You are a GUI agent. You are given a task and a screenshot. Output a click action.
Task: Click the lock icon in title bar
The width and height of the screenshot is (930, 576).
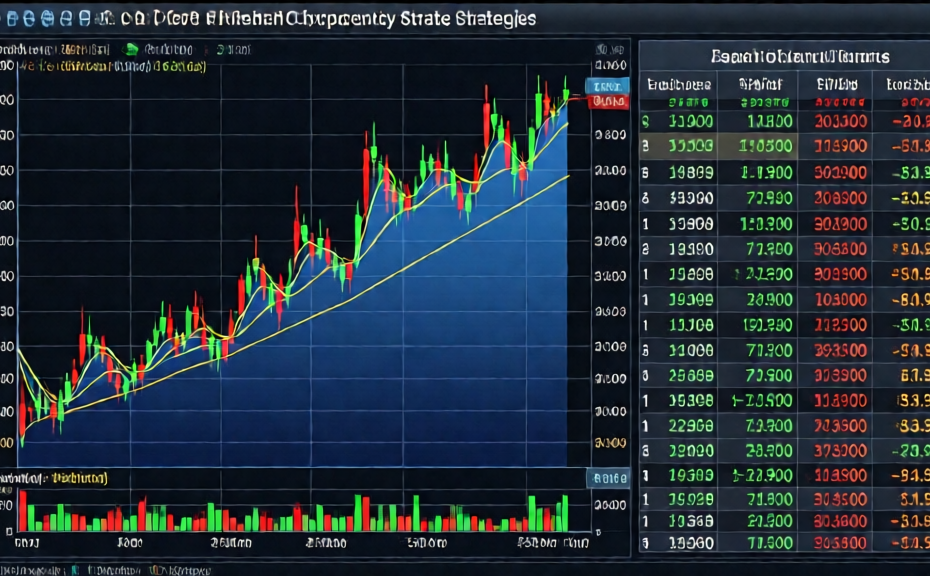105,19
